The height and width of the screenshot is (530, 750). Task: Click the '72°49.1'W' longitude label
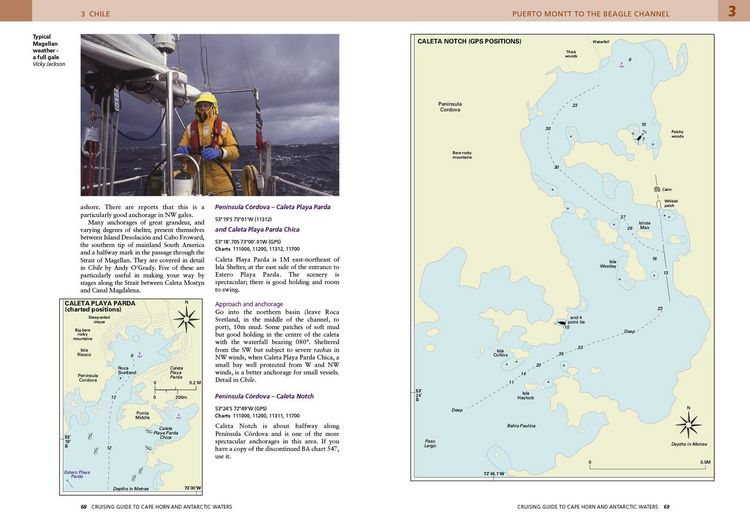(x=494, y=474)
